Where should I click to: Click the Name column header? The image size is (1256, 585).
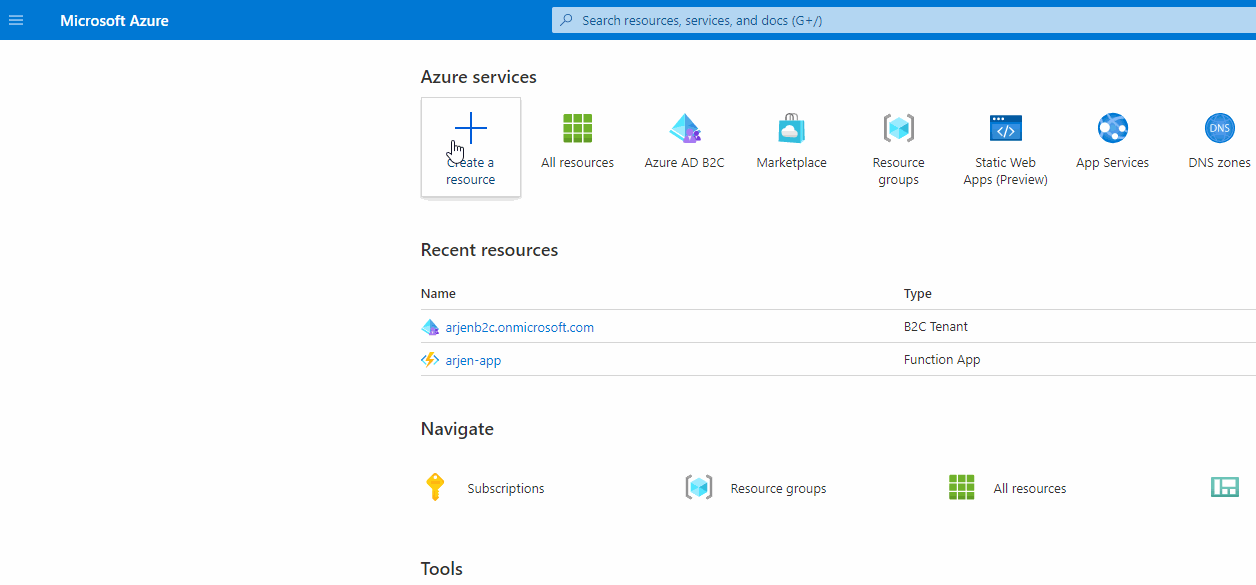point(438,294)
